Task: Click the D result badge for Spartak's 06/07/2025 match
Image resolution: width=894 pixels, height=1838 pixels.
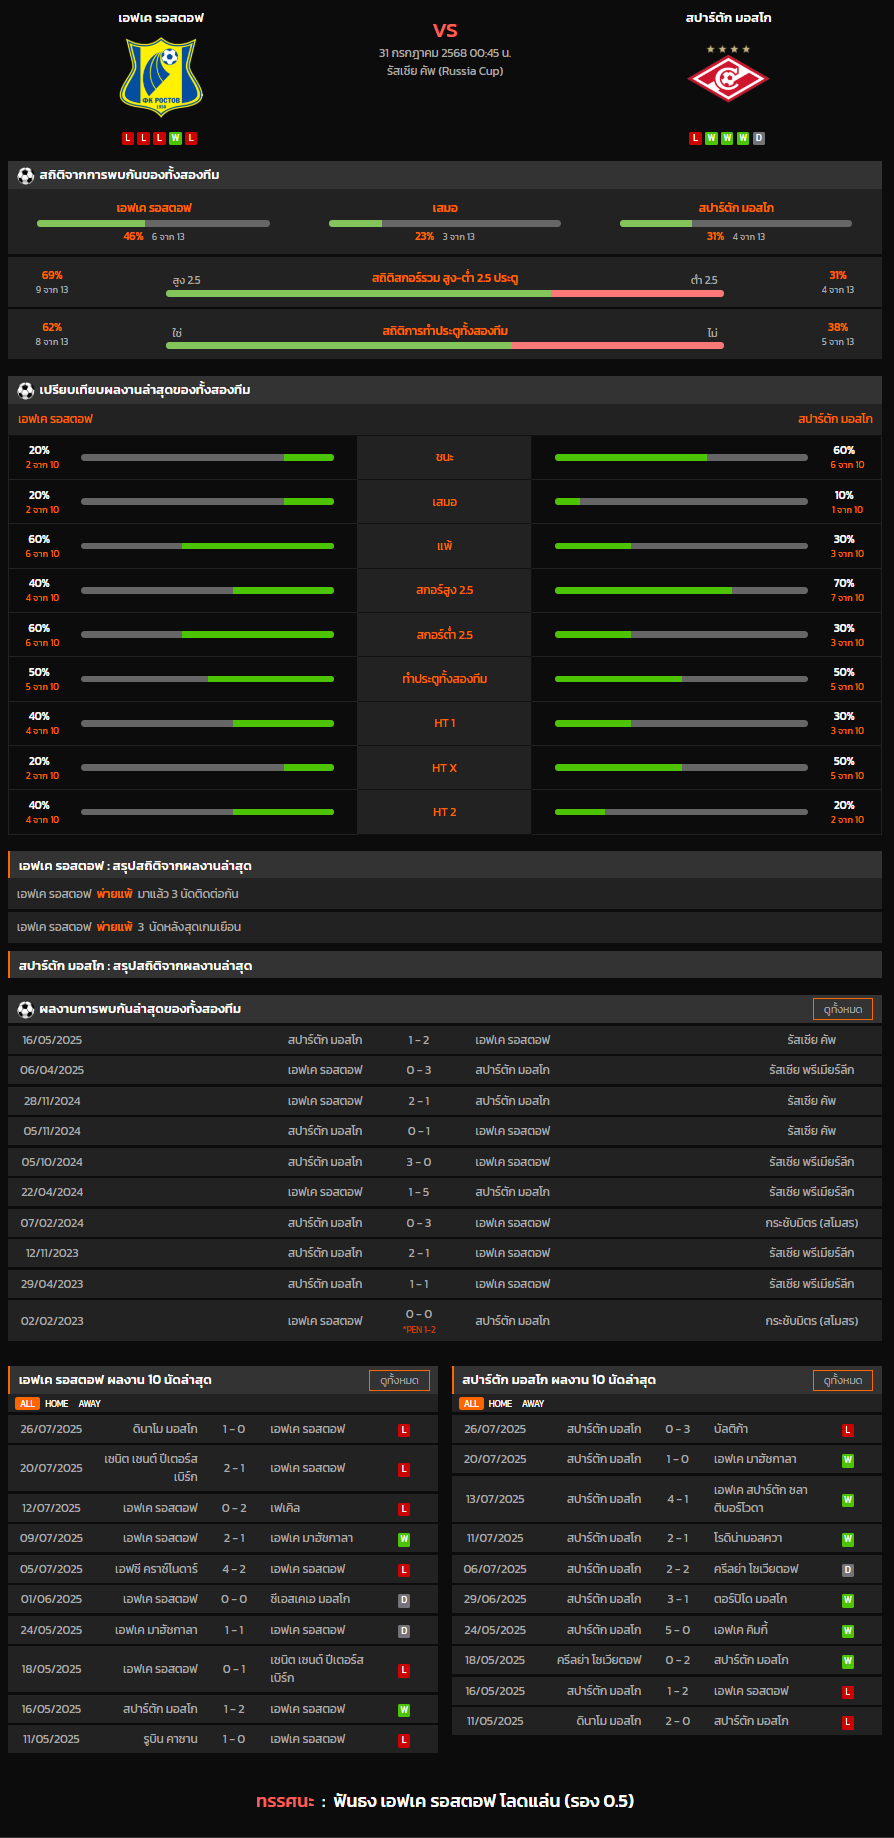Action: [848, 1570]
